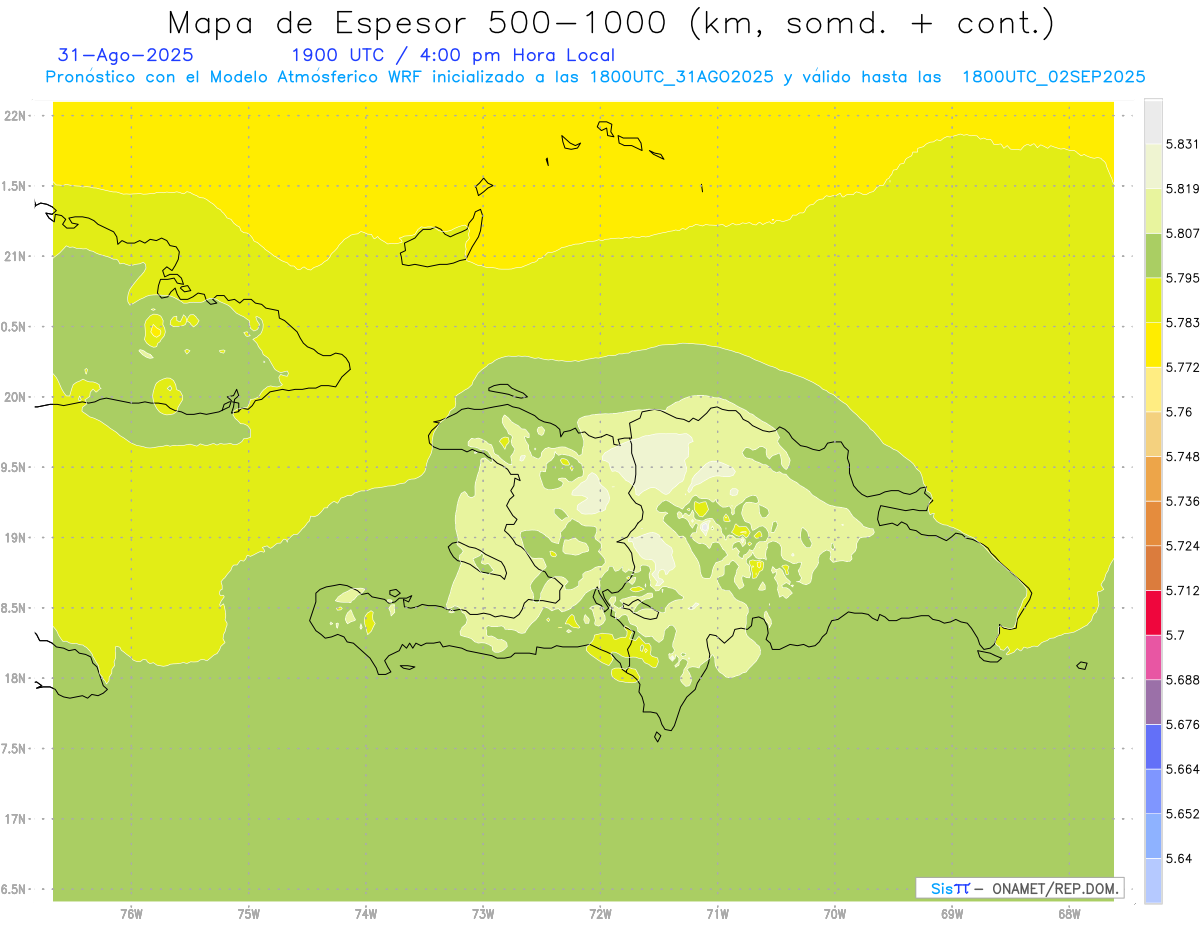This screenshot has width=1200, height=927.
Task: Click the longitude axis label "72W"
Action: (600, 914)
